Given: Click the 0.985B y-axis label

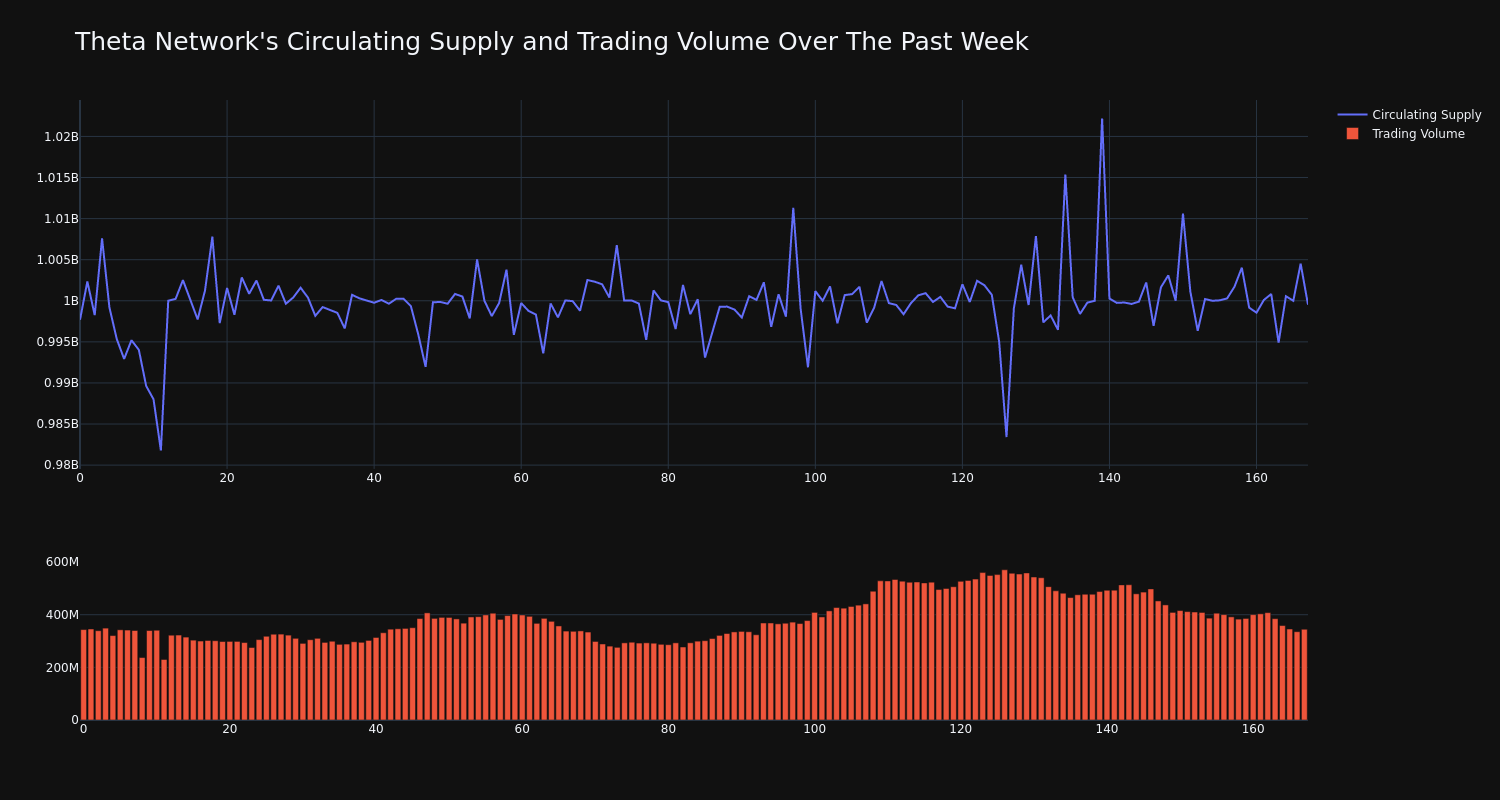Looking at the screenshot, I should point(57,424).
